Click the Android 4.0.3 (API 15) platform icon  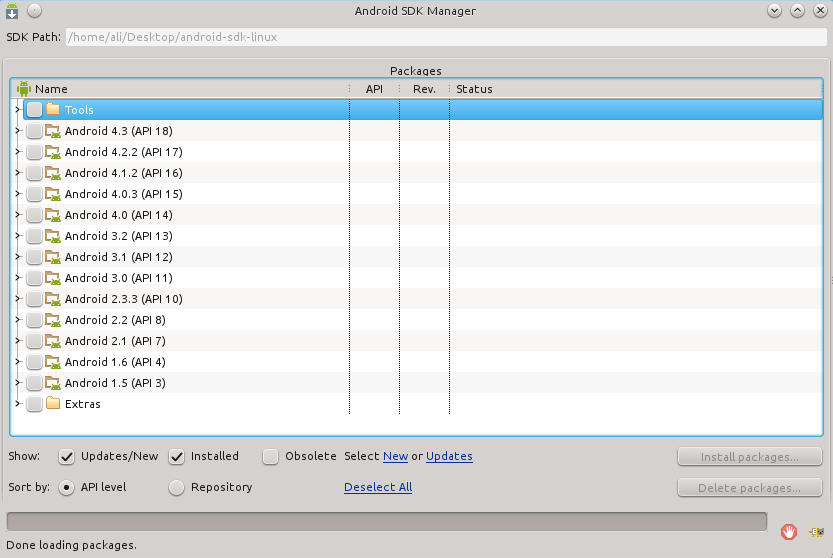53,194
